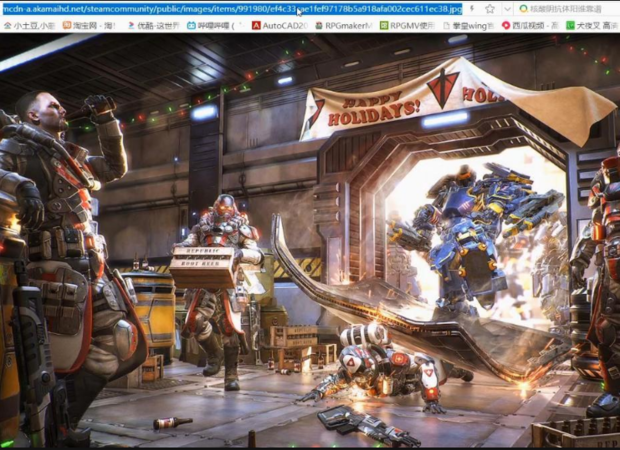Bookmark this page with the star icon
620x450 pixels.
[490, 9]
